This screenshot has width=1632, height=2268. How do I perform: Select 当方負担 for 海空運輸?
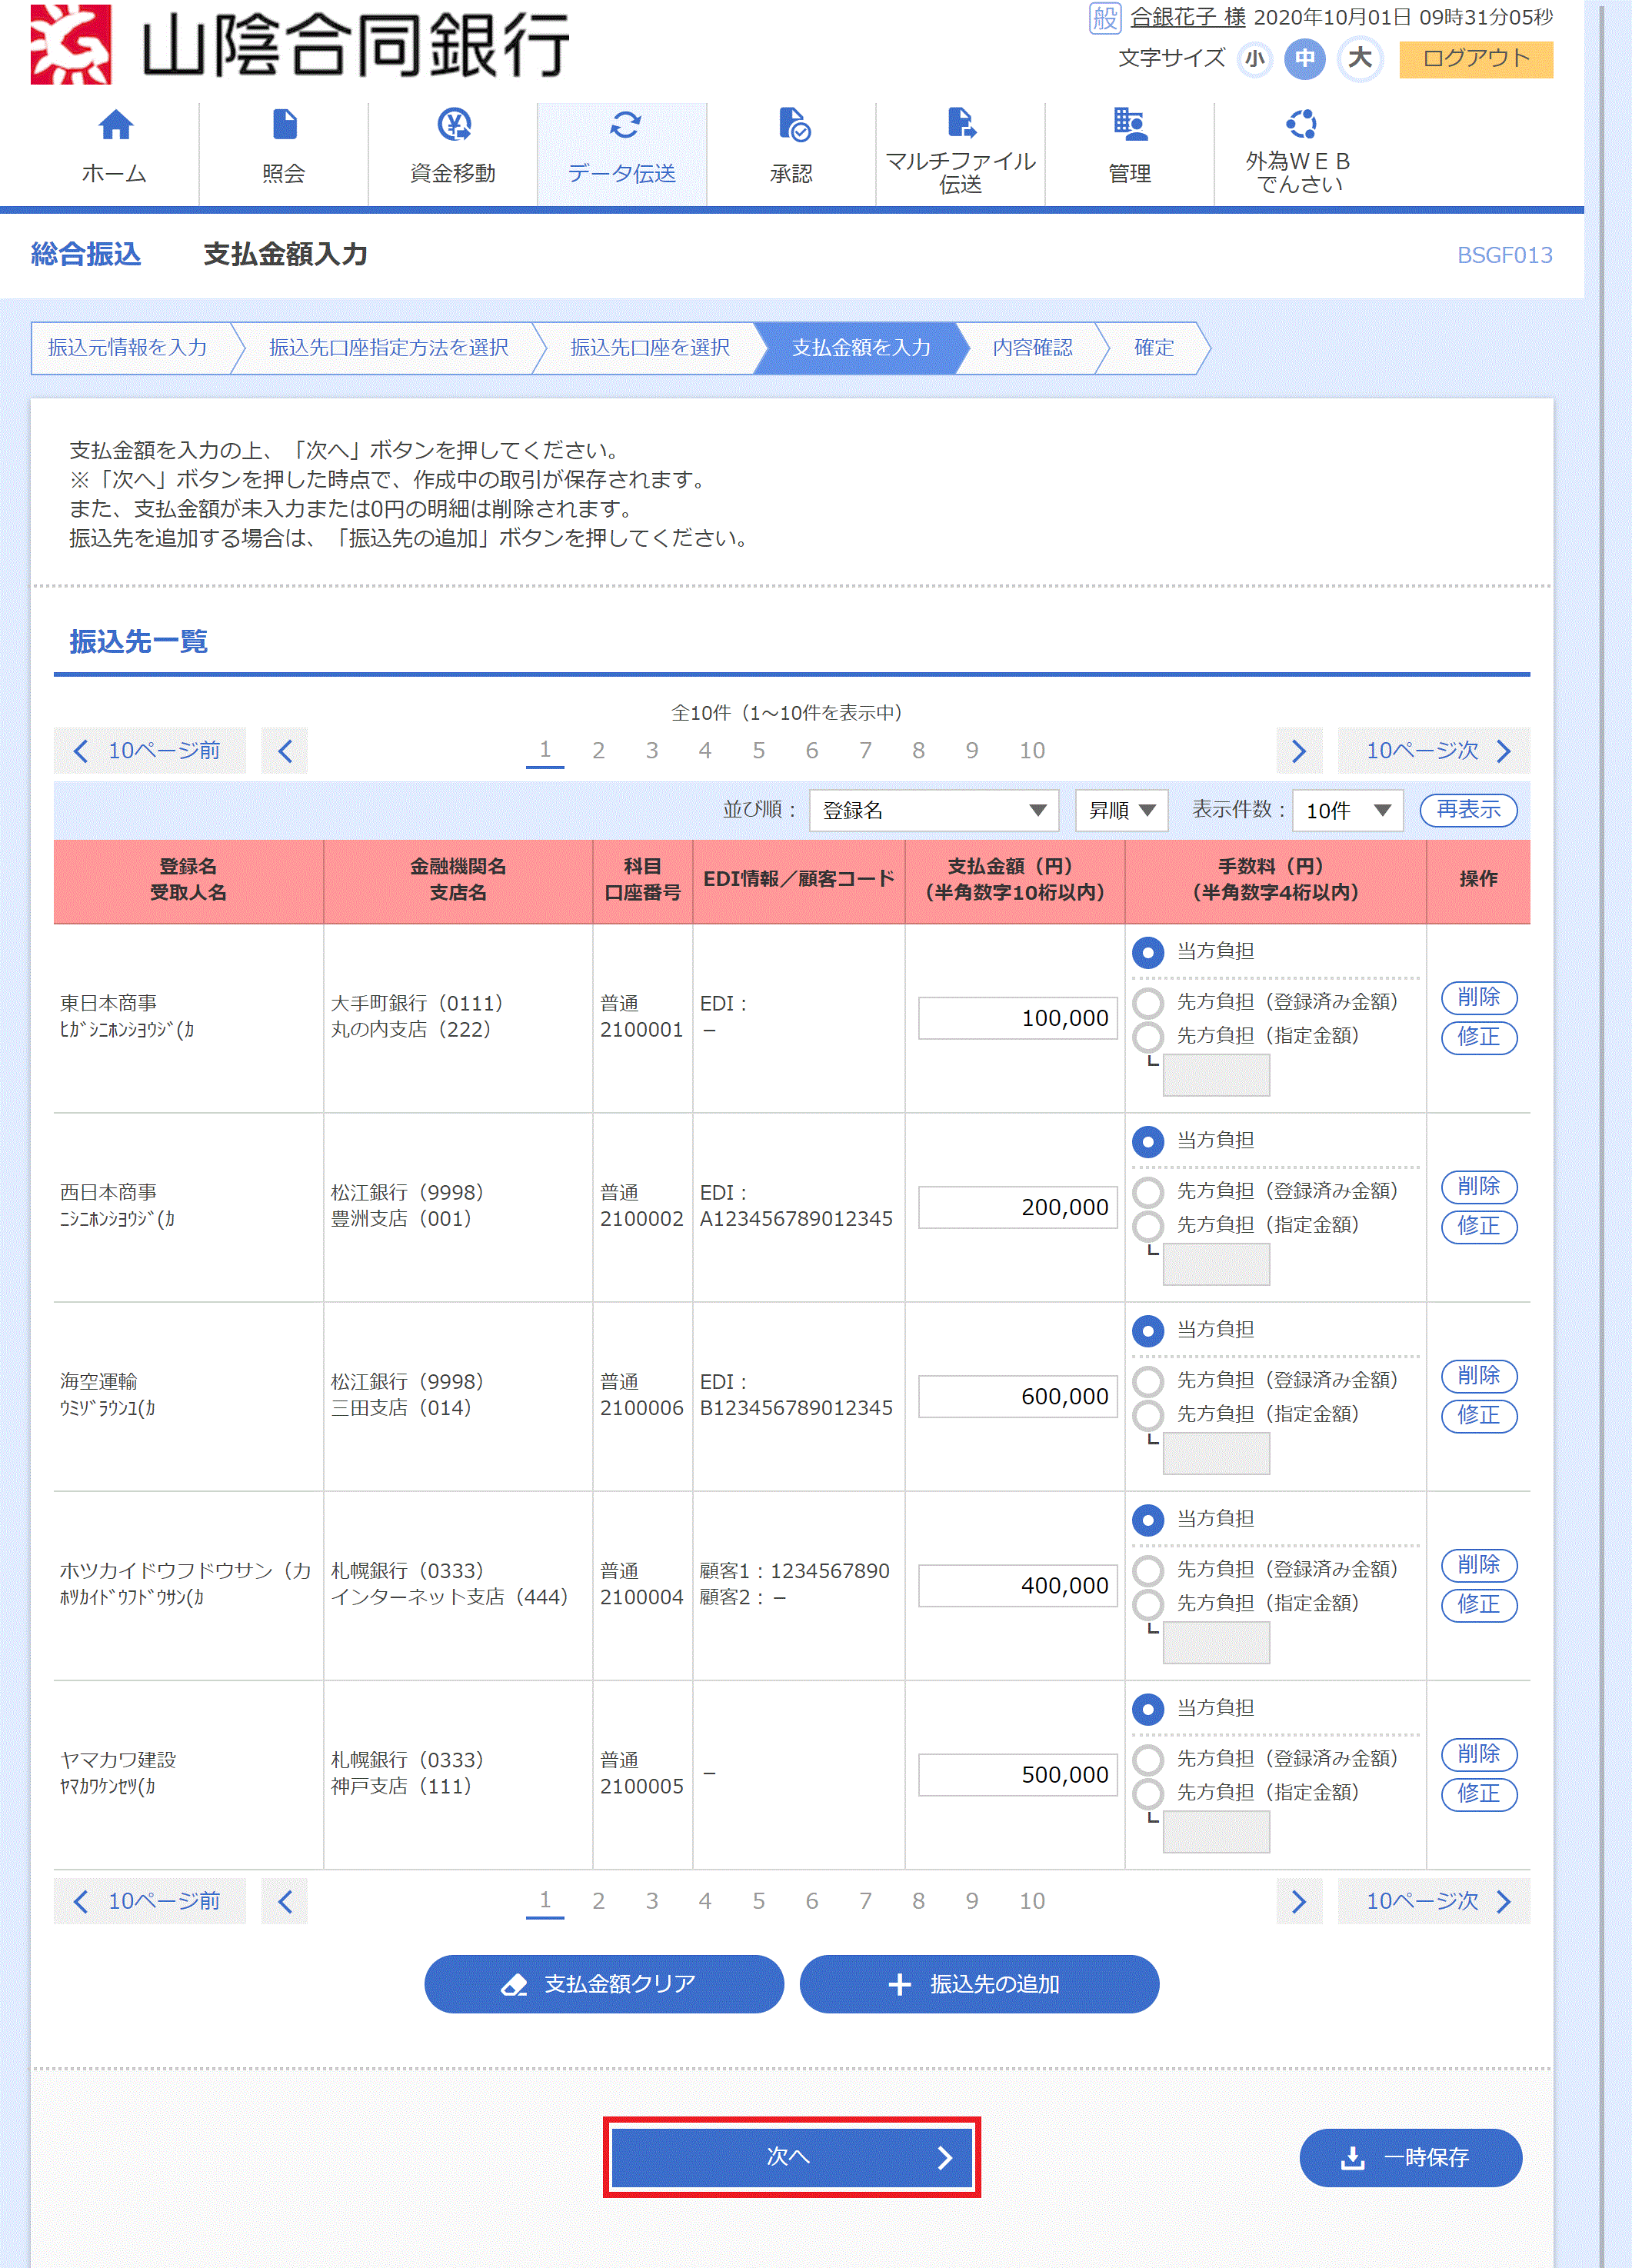[1148, 1330]
